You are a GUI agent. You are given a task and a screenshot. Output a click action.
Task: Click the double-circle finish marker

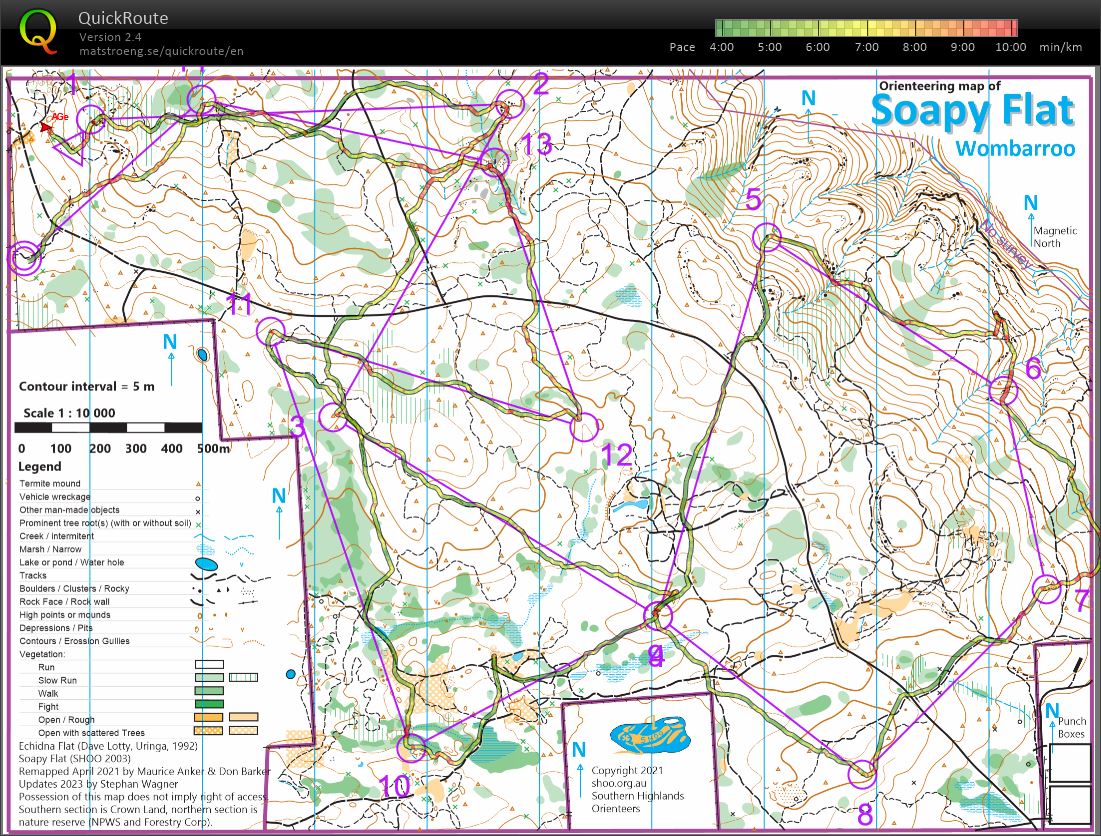click(24, 257)
